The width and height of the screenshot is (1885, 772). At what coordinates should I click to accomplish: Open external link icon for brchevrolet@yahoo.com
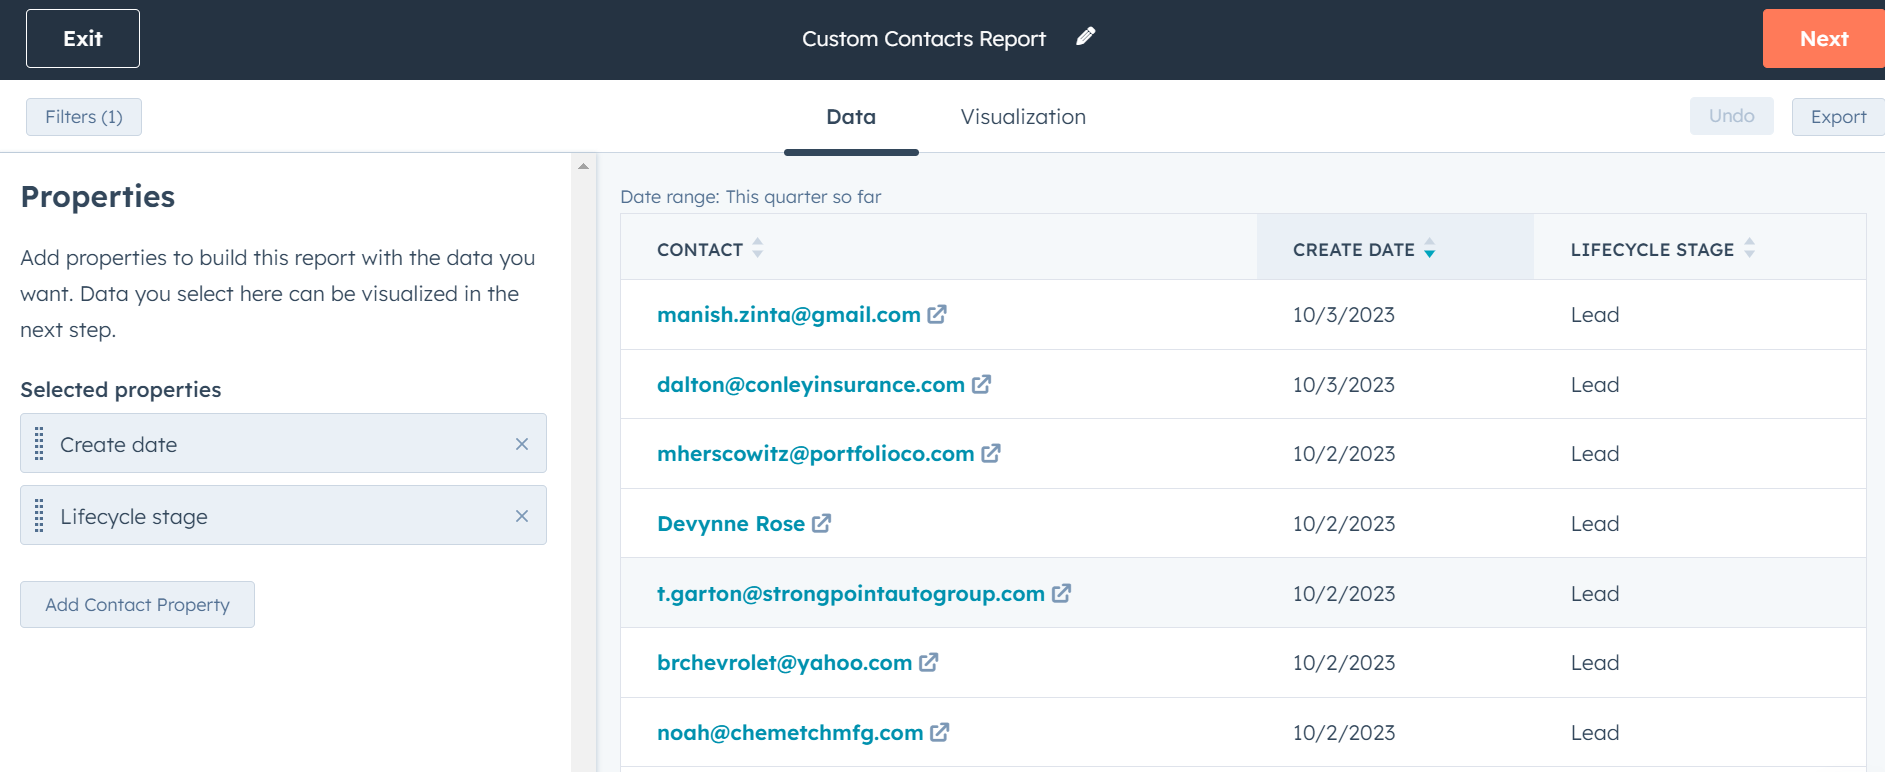(x=928, y=663)
